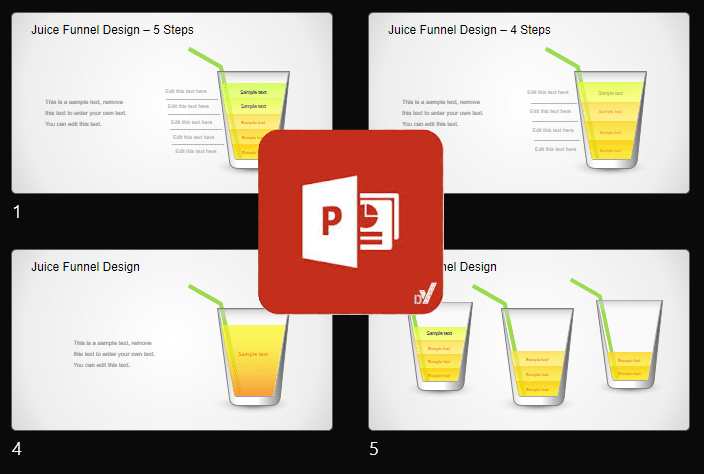Click top 'Edit this text here' label on 4 Steps slide
704x474 pixels.
(547, 92)
